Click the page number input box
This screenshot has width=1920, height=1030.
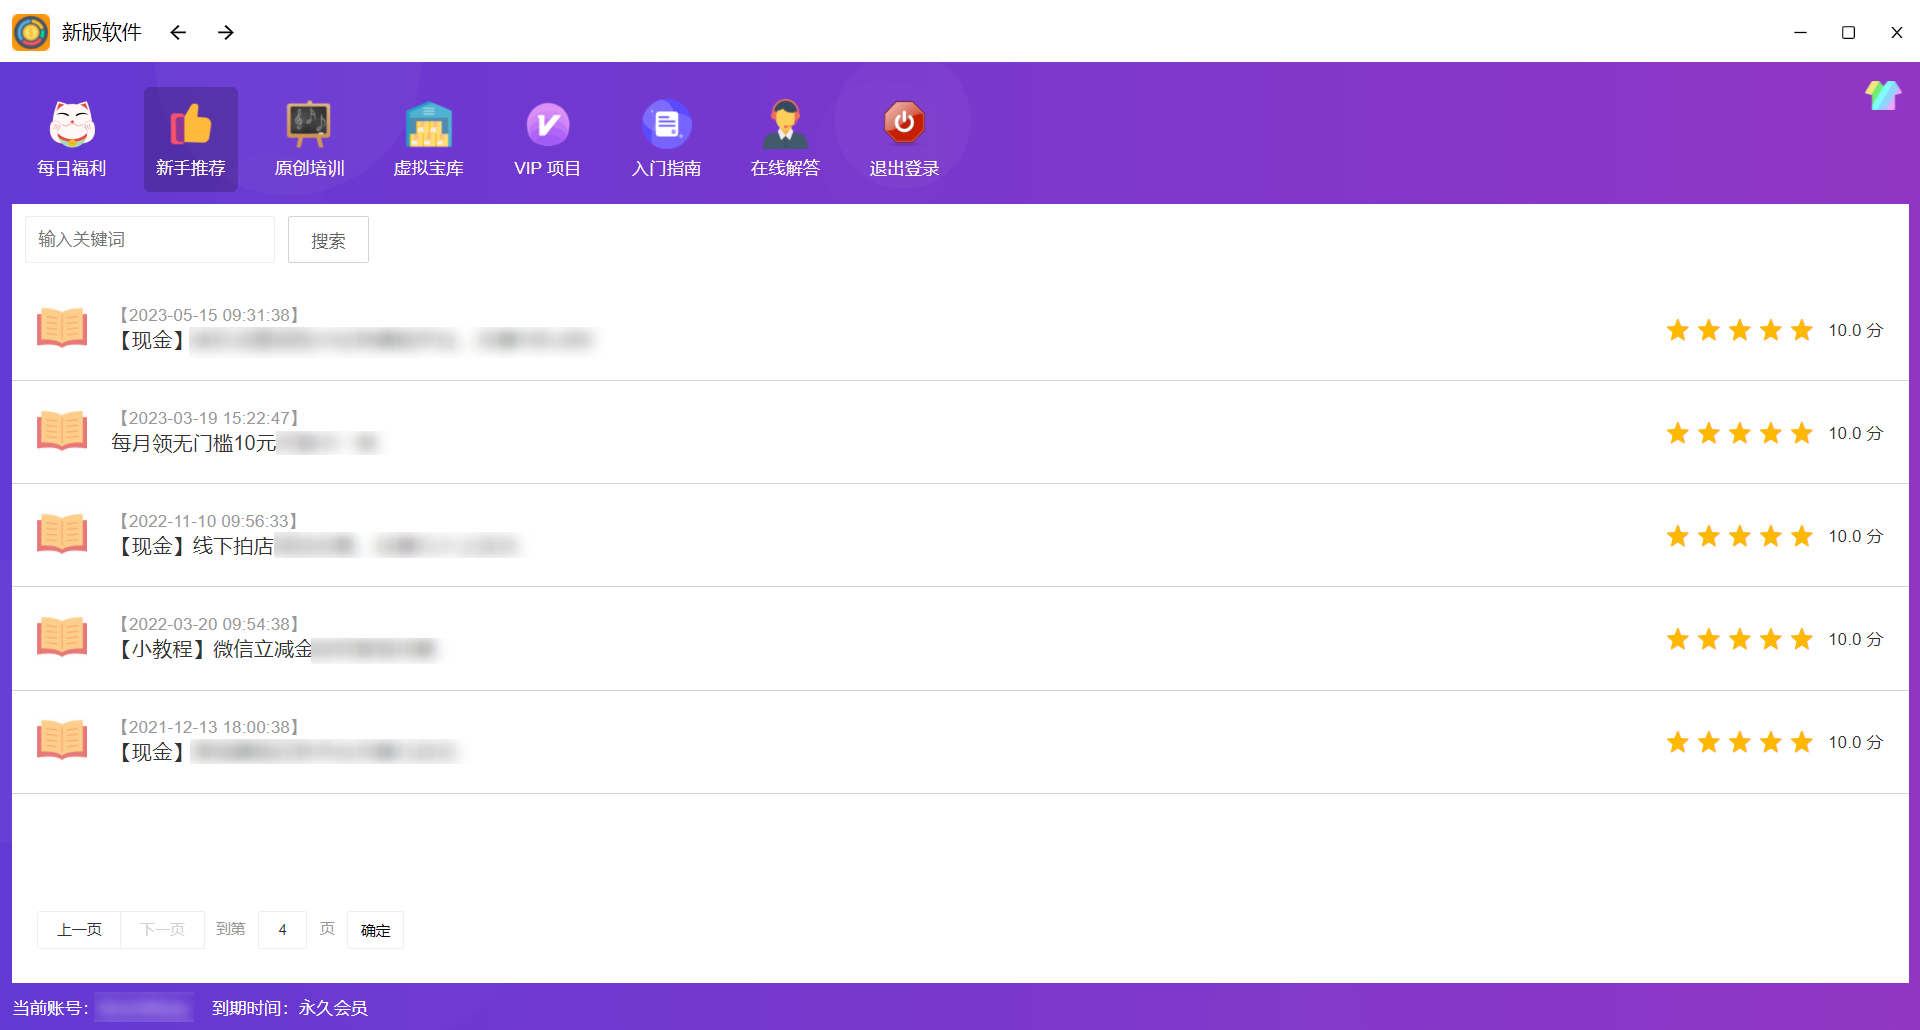[282, 930]
